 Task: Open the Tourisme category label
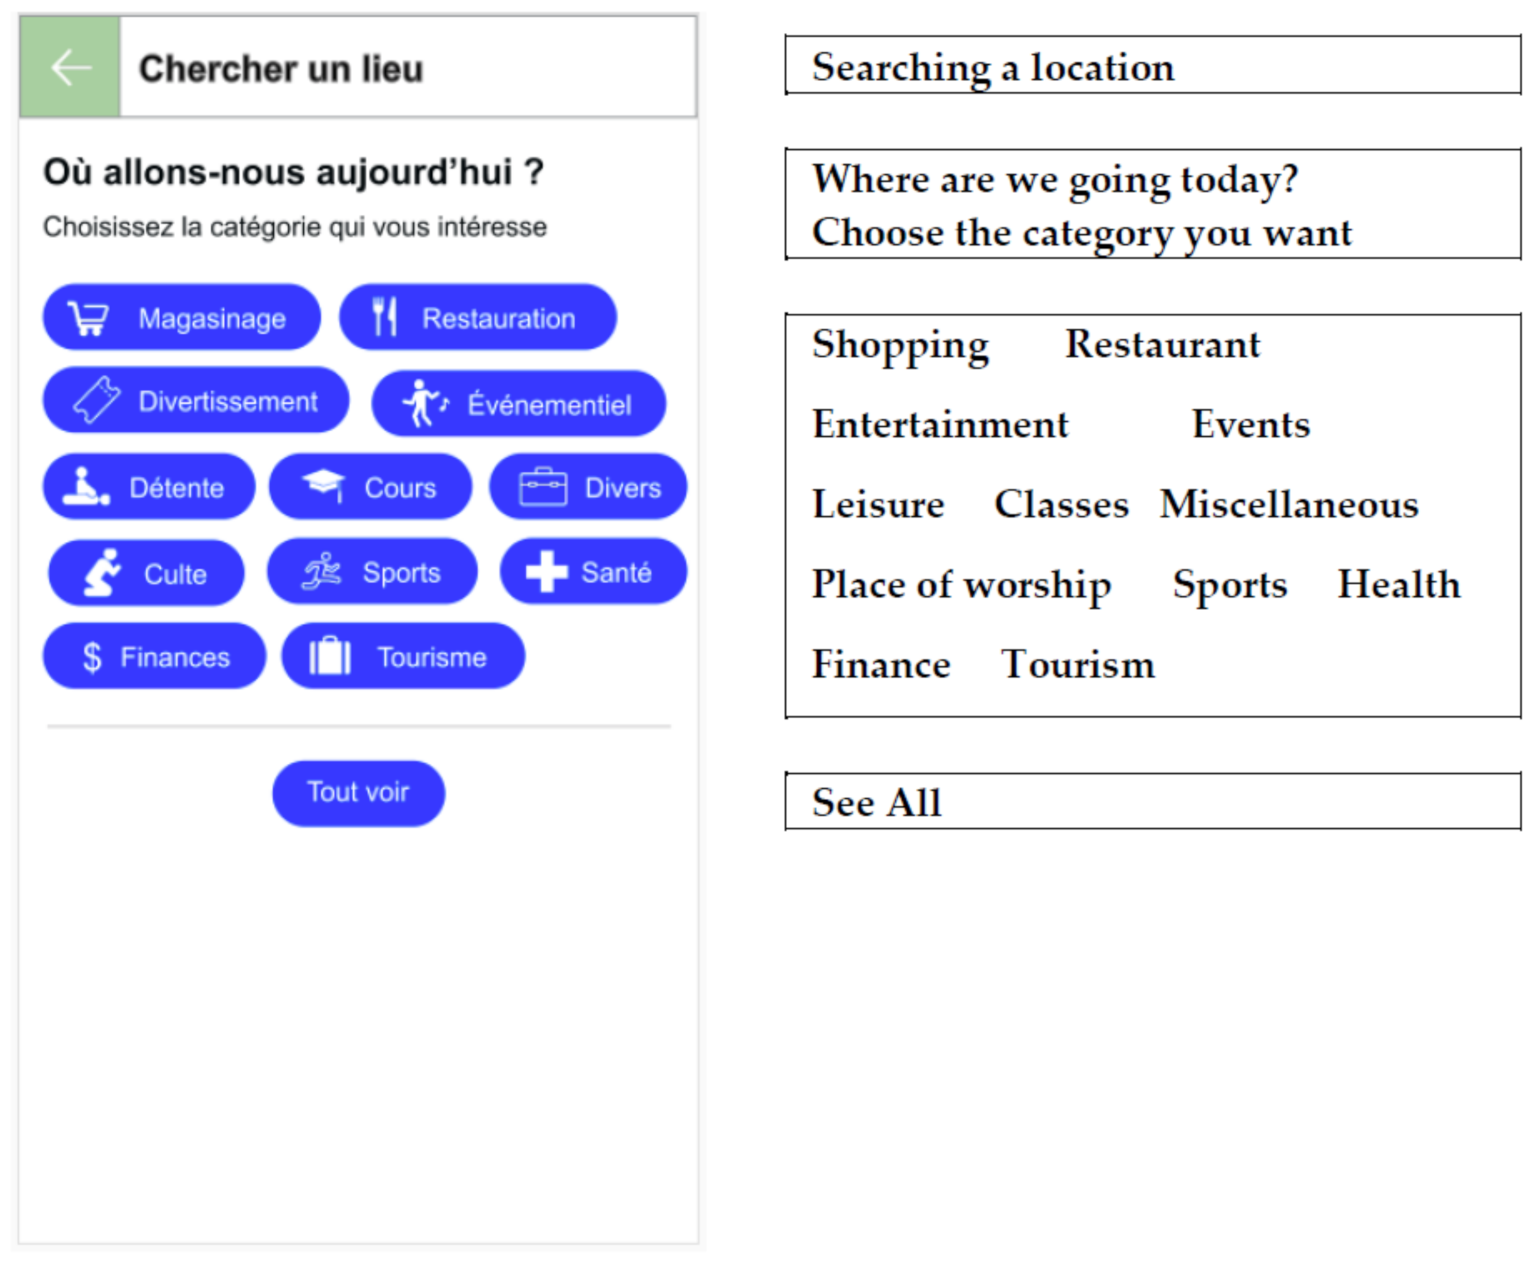click(432, 657)
